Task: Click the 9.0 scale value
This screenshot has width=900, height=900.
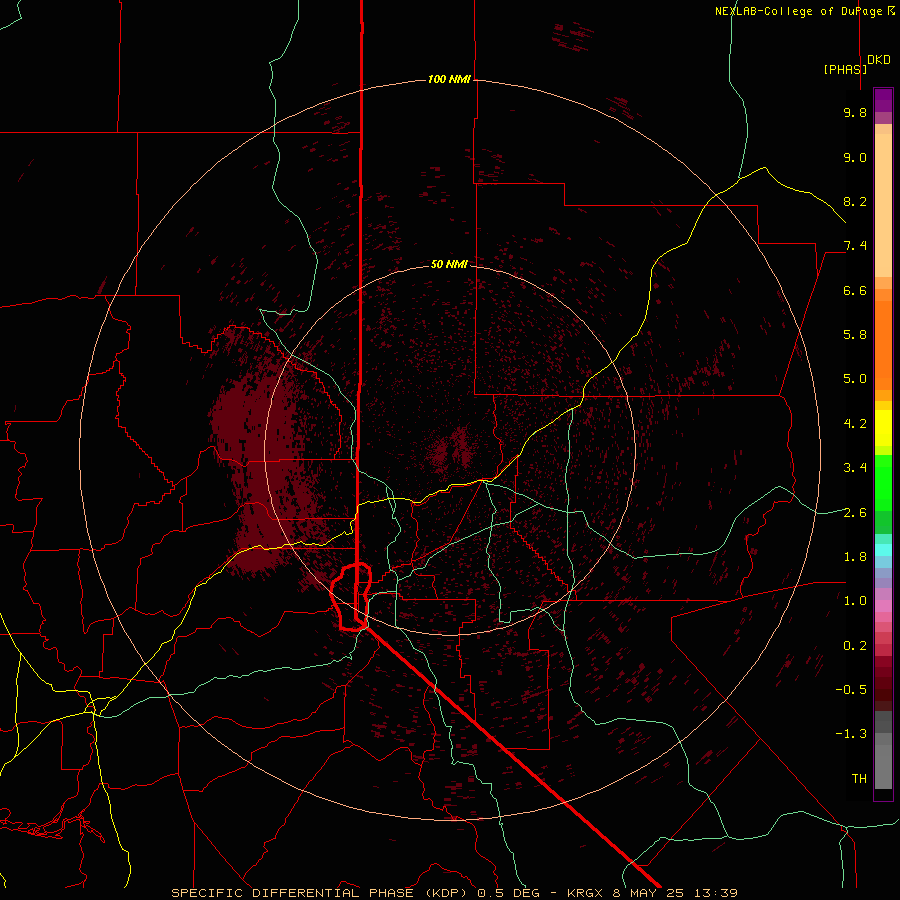Action: pos(855,157)
